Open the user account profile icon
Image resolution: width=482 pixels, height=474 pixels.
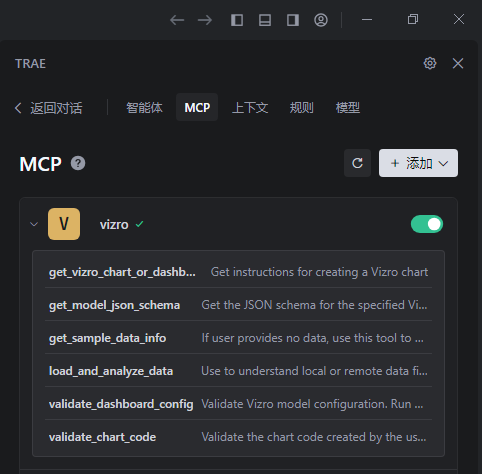point(321,20)
